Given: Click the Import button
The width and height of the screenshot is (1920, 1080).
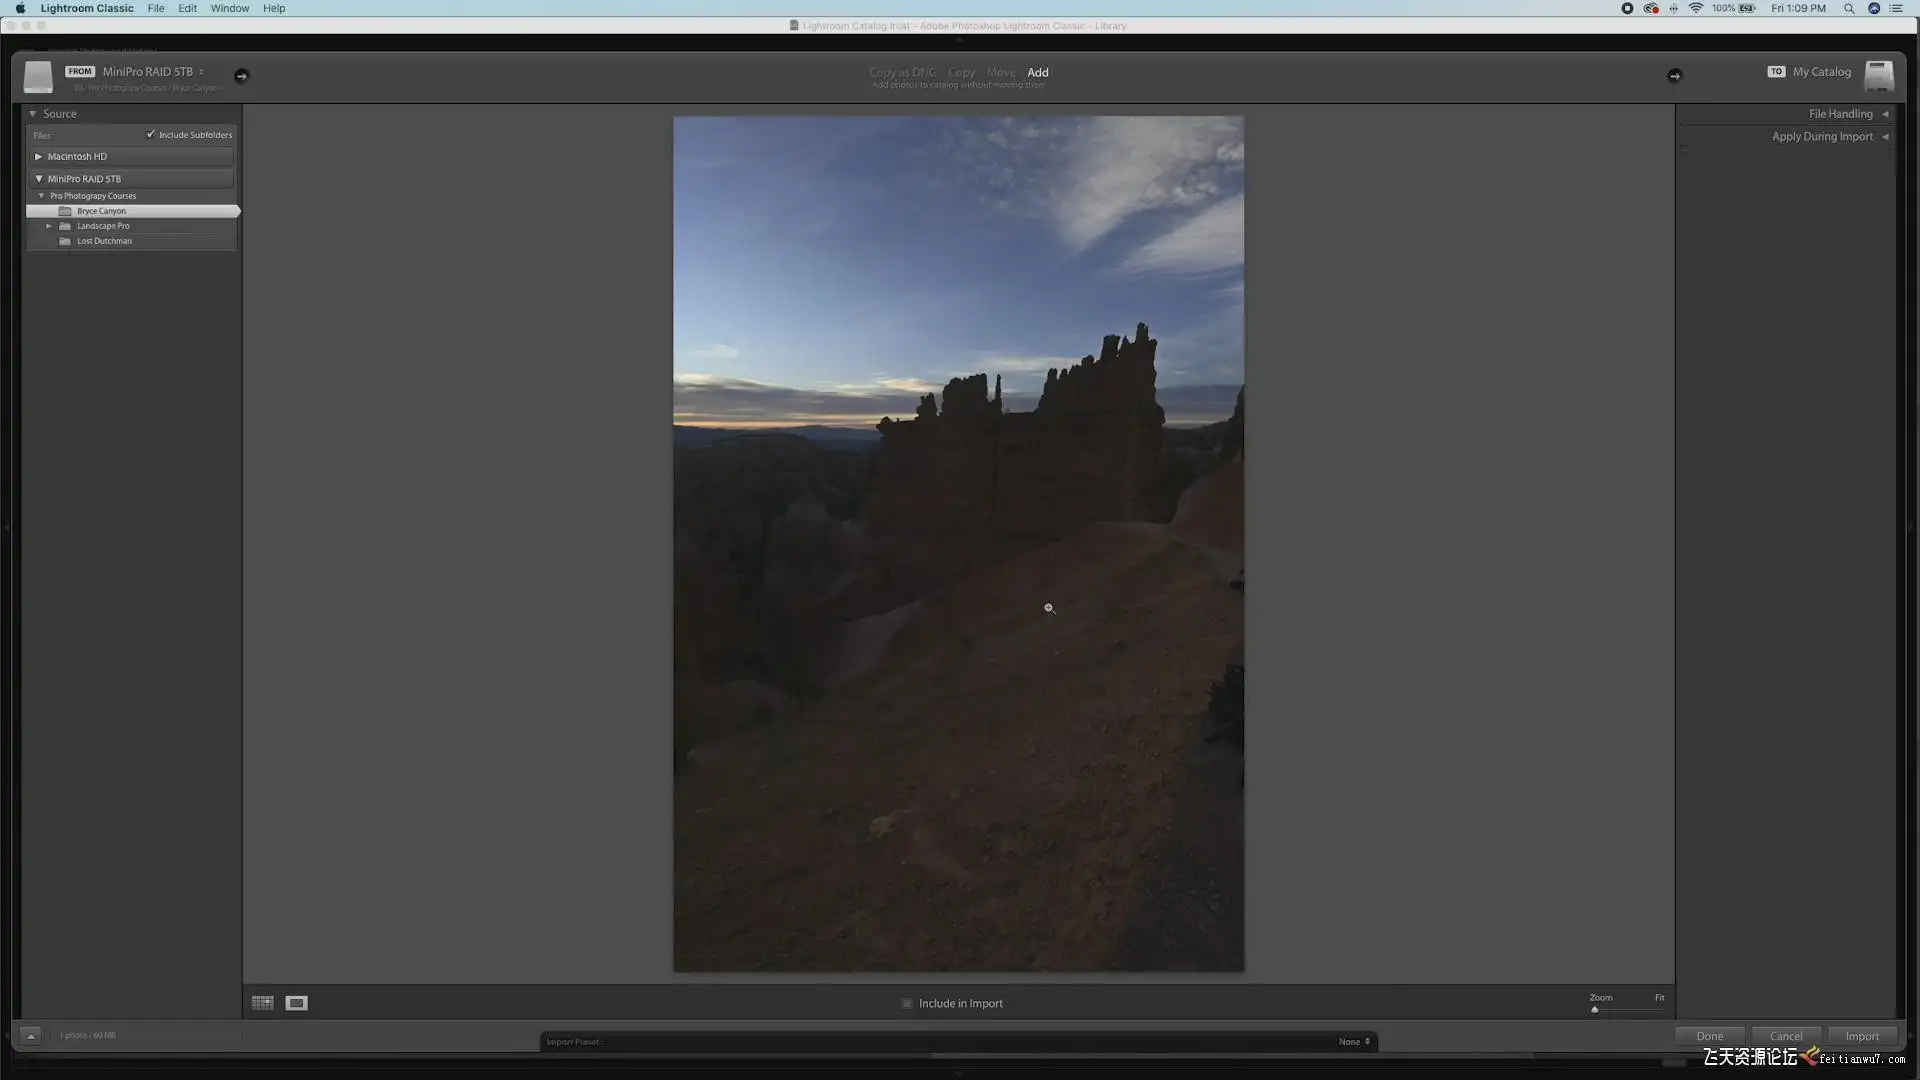Looking at the screenshot, I should tap(1862, 1036).
